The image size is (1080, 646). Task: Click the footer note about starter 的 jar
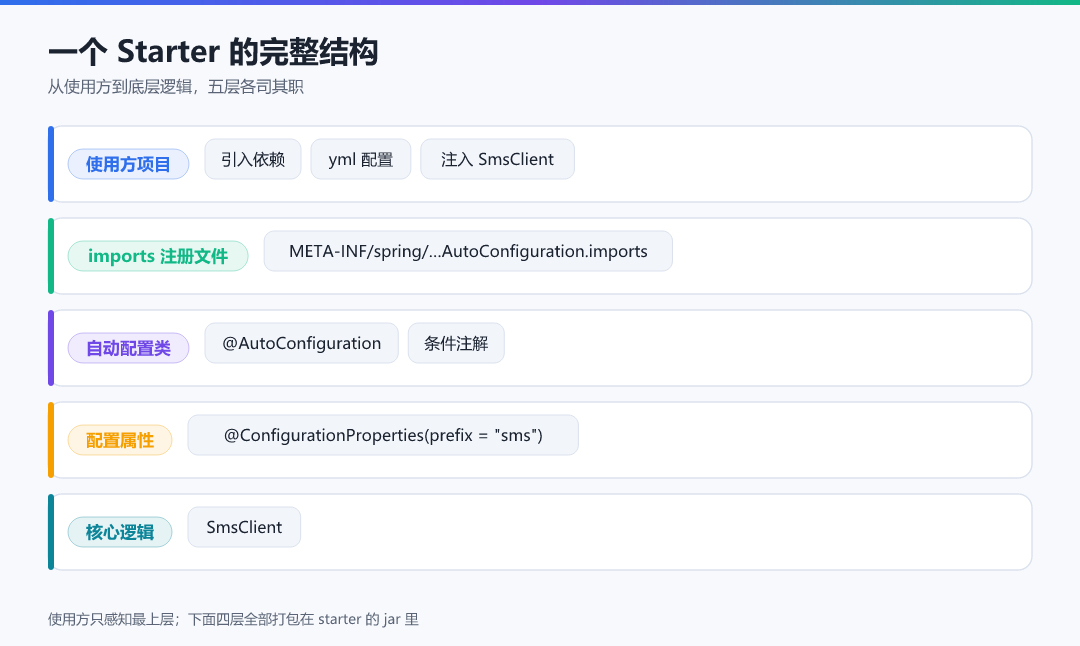click(x=233, y=619)
